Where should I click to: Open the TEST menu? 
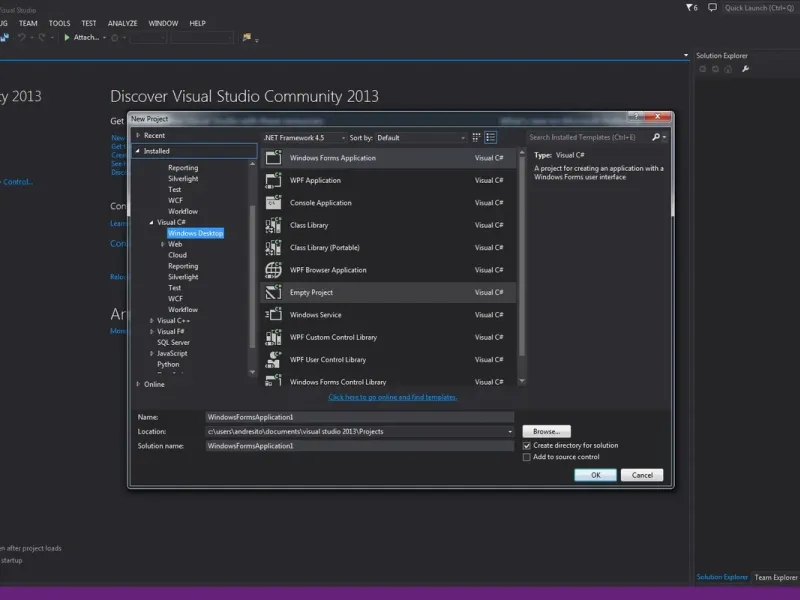coord(89,23)
